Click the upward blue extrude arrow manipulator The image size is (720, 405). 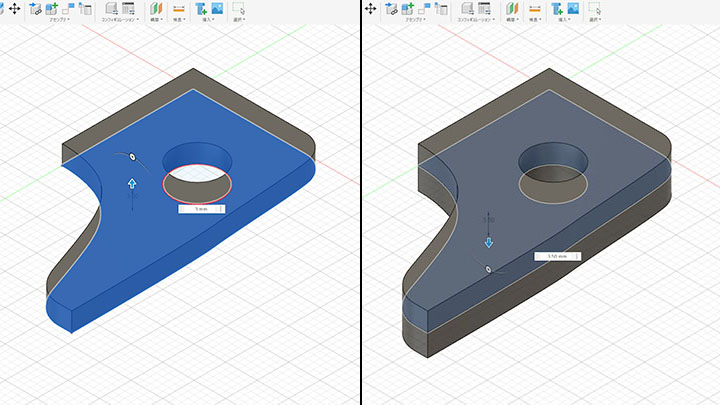pos(131,183)
